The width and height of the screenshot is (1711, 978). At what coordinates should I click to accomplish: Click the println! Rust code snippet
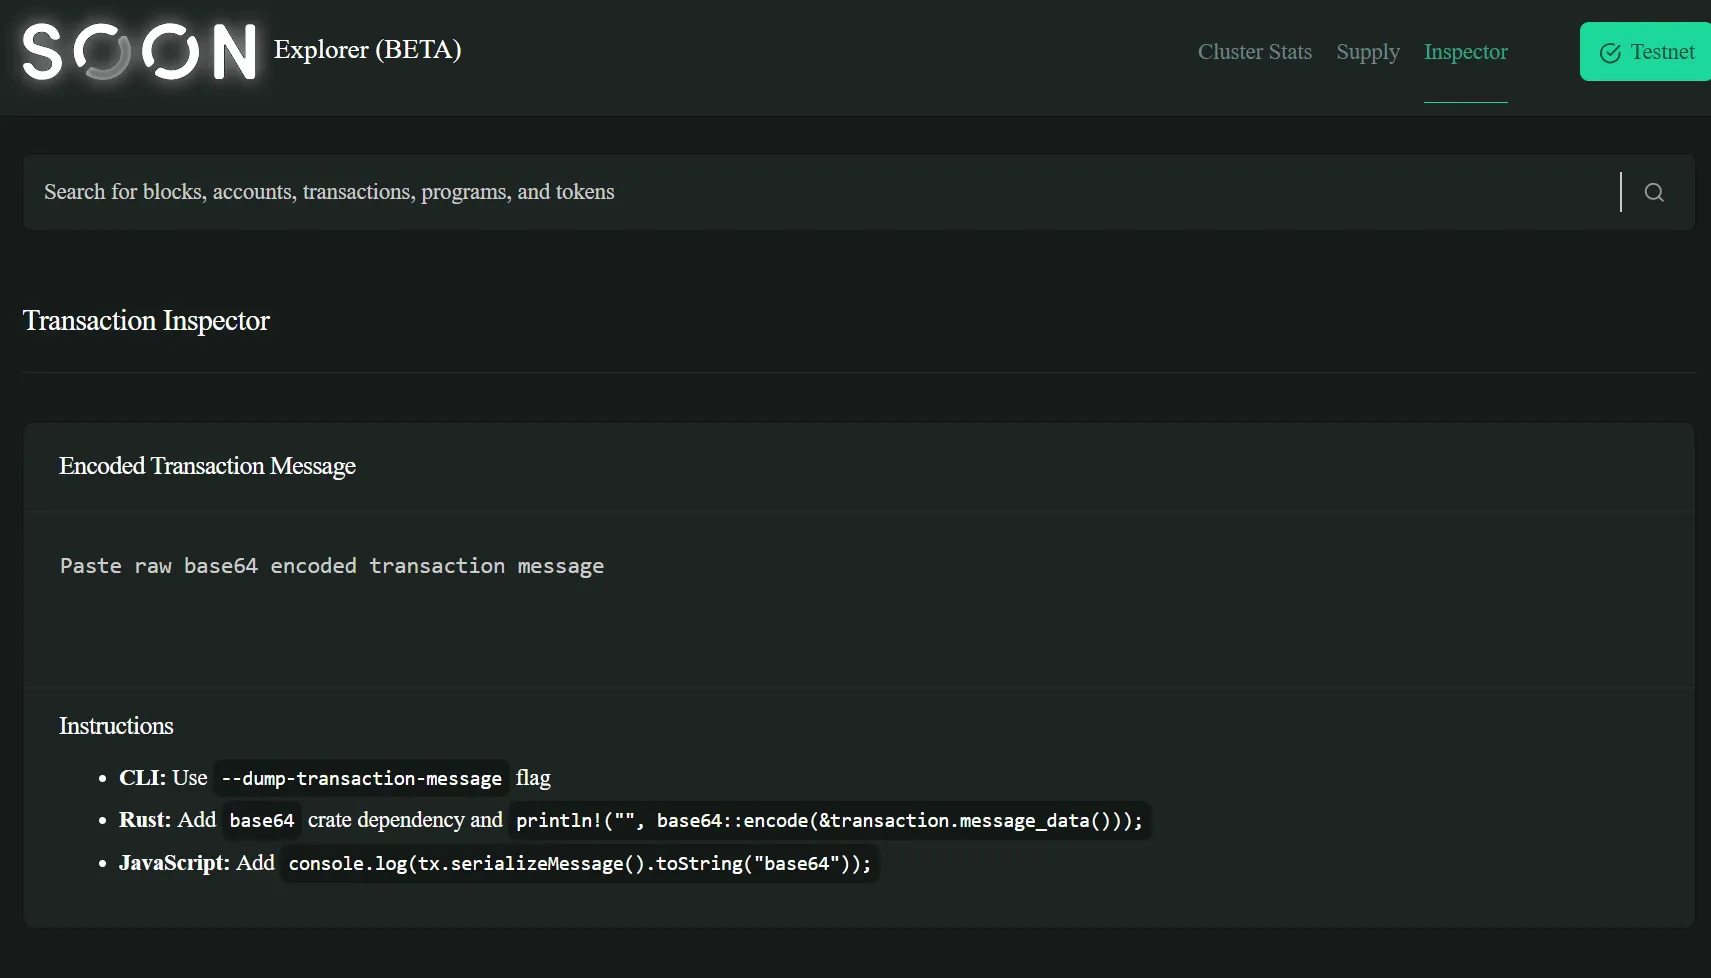(829, 821)
